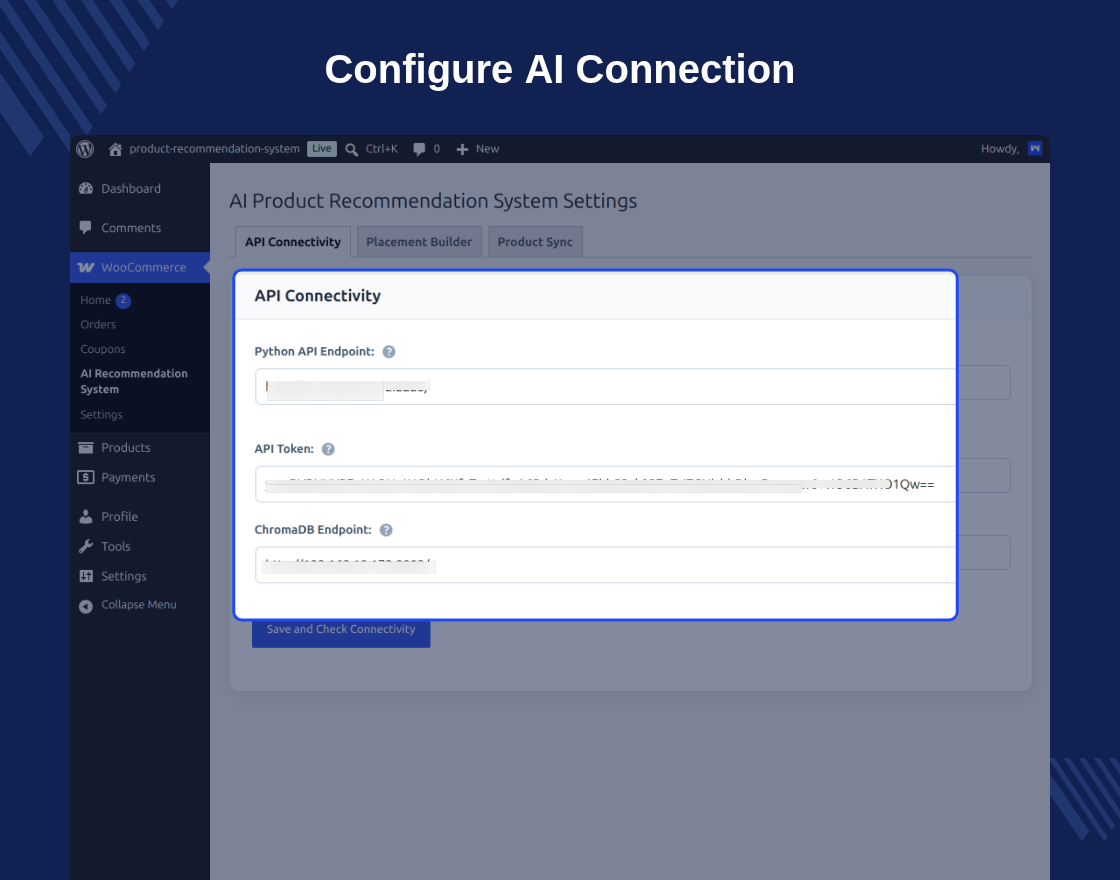Screen dimensions: 1120x880
Task: Open main Settings below Tools
Action: (124, 576)
